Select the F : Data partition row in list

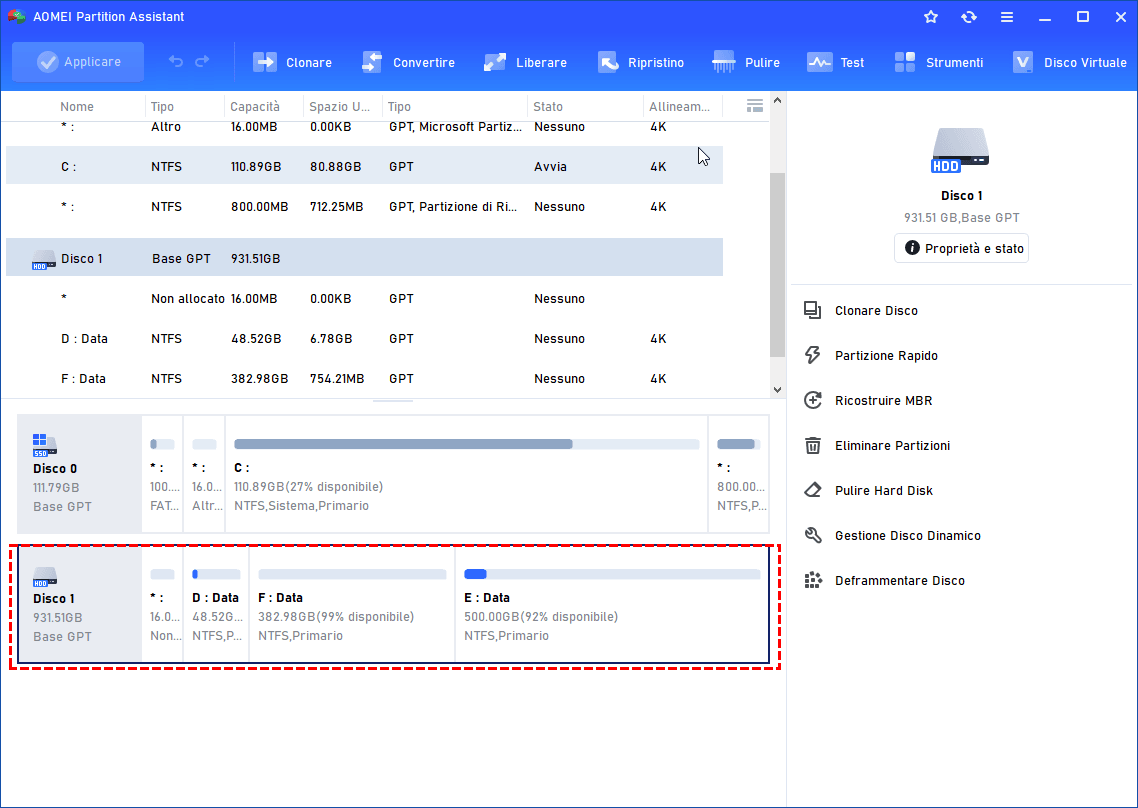pyautogui.click(x=364, y=378)
